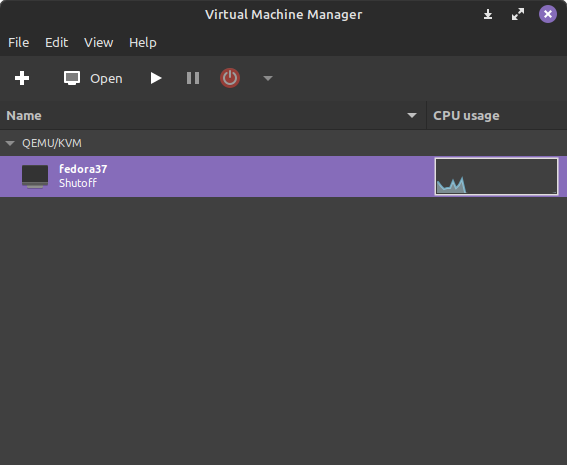Click the fedora37 computer icon
The height and width of the screenshot is (465, 567).
tap(35, 176)
